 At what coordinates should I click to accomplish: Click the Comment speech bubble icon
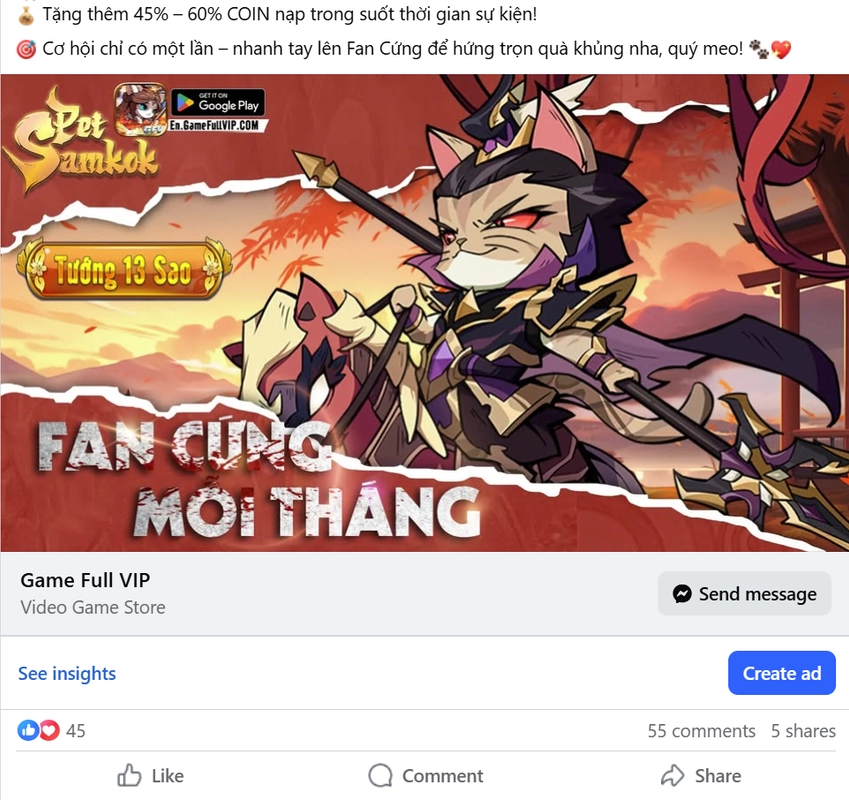click(x=380, y=776)
